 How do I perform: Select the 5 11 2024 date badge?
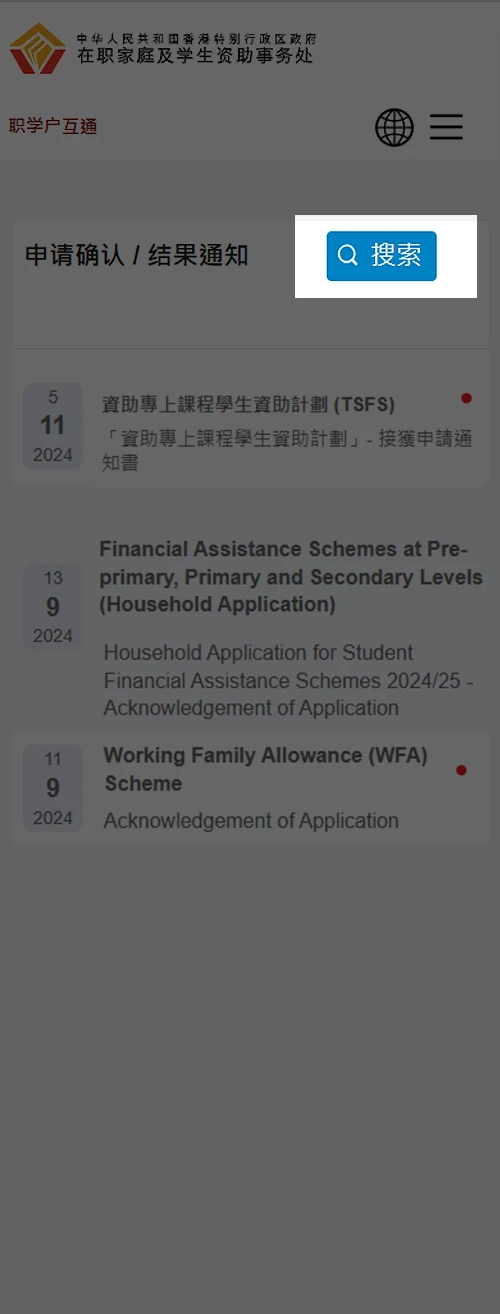53,426
